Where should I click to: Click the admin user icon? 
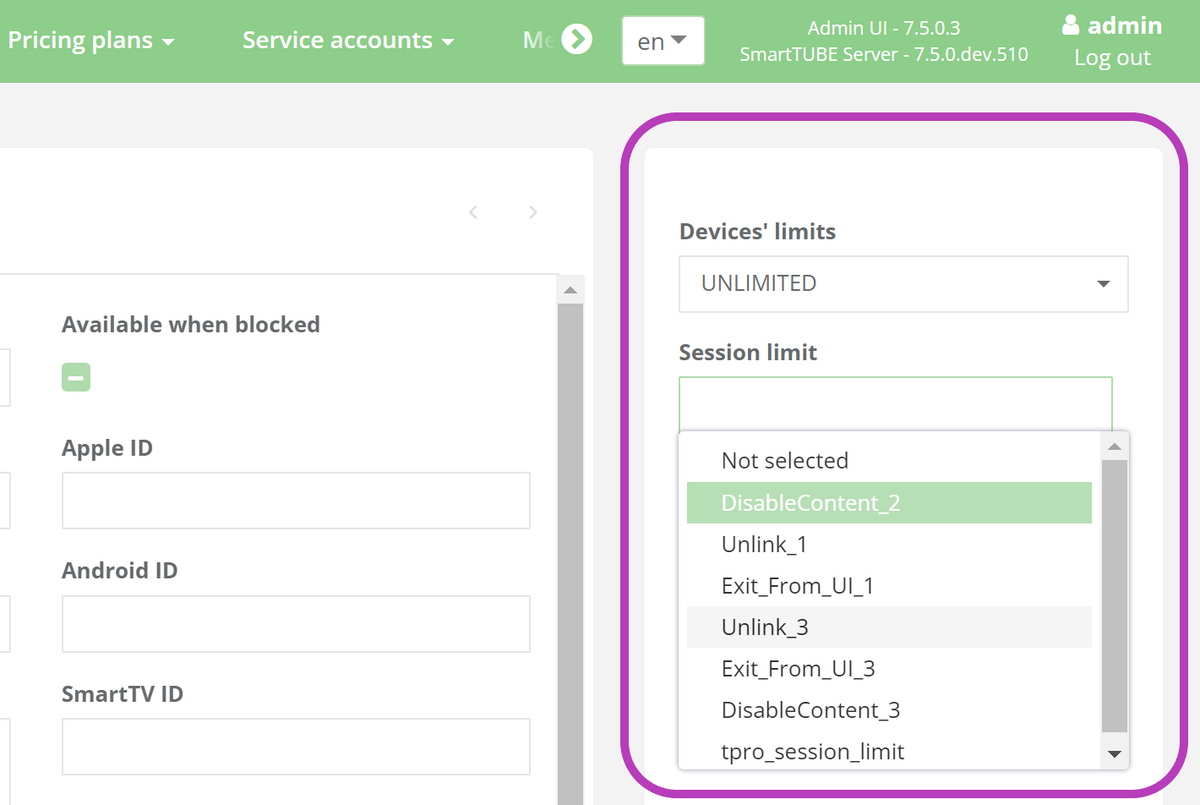pyautogui.click(x=1071, y=25)
